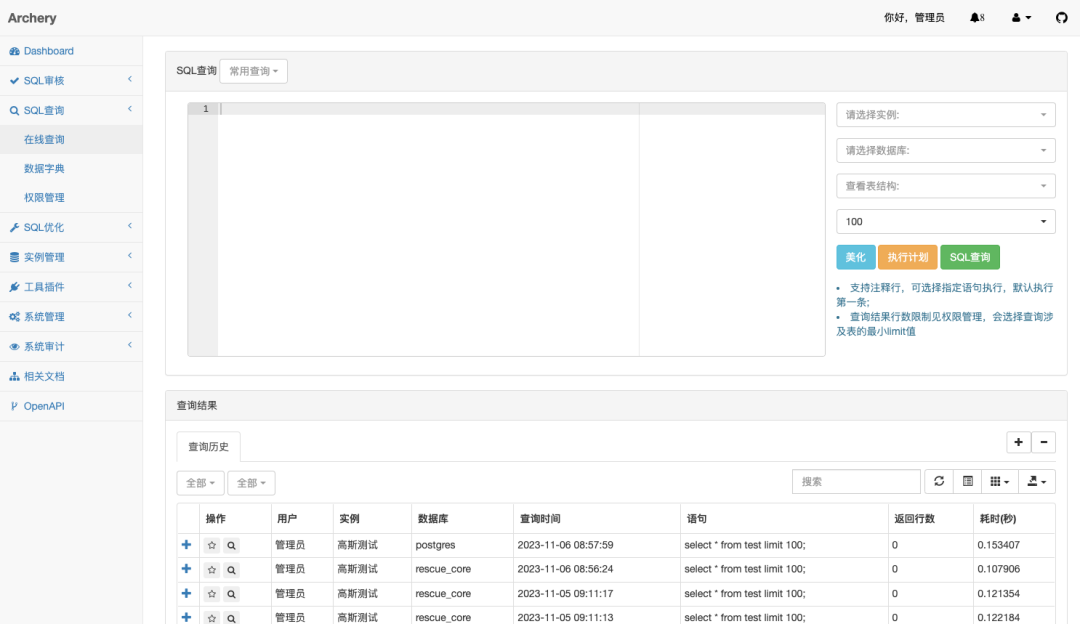Click the SQL查询 magnifier sidebar icon

click(x=14, y=110)
